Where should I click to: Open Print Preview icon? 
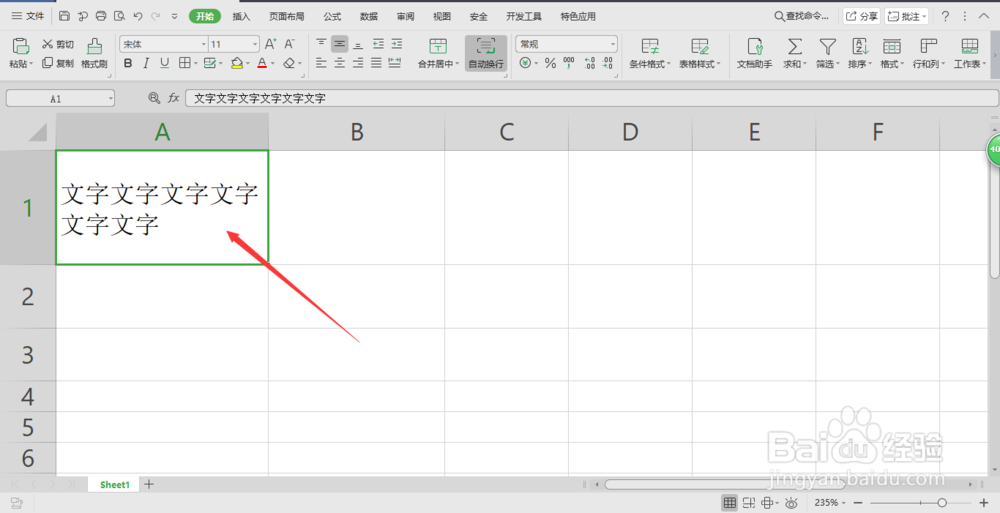[x=119, y=16]
